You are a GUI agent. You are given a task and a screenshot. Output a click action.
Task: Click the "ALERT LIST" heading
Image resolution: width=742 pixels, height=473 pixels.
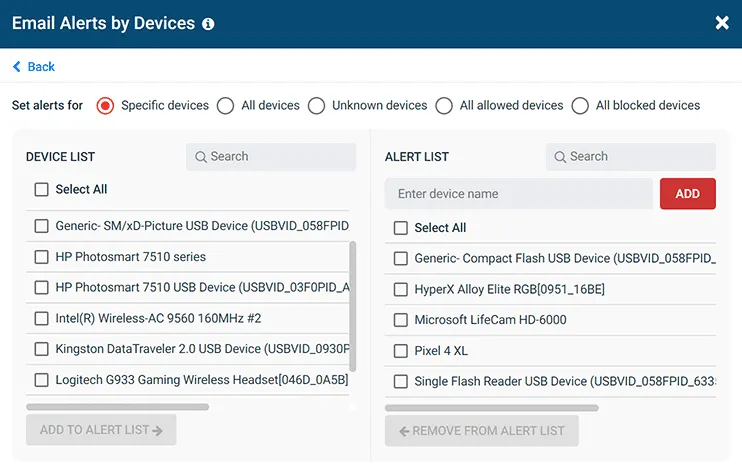[x=417, y=157]
